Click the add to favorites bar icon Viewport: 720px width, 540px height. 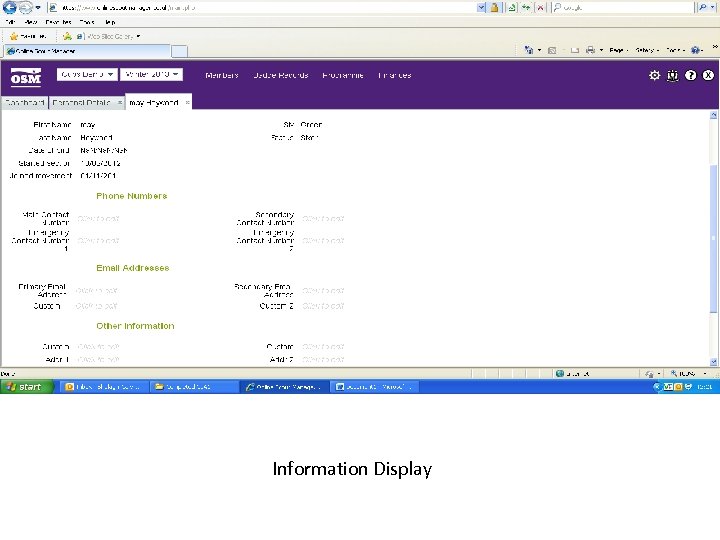[x=67, y=36]
